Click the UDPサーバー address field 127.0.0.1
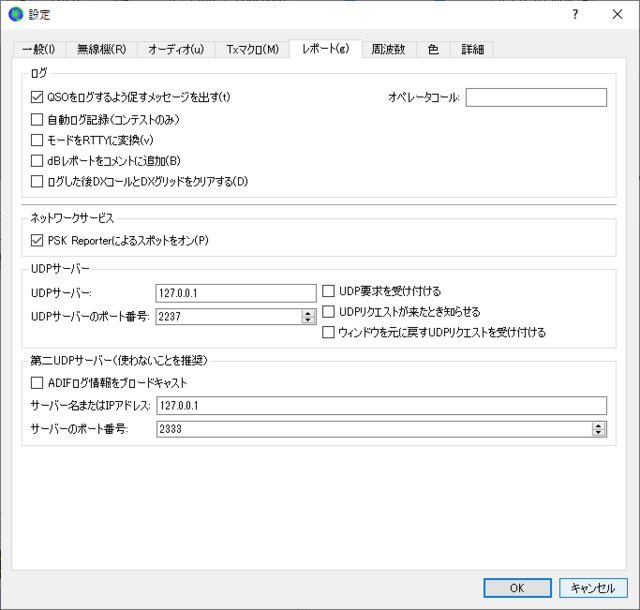The width and height of the screenshot is (640, 610). coord(236,293)
